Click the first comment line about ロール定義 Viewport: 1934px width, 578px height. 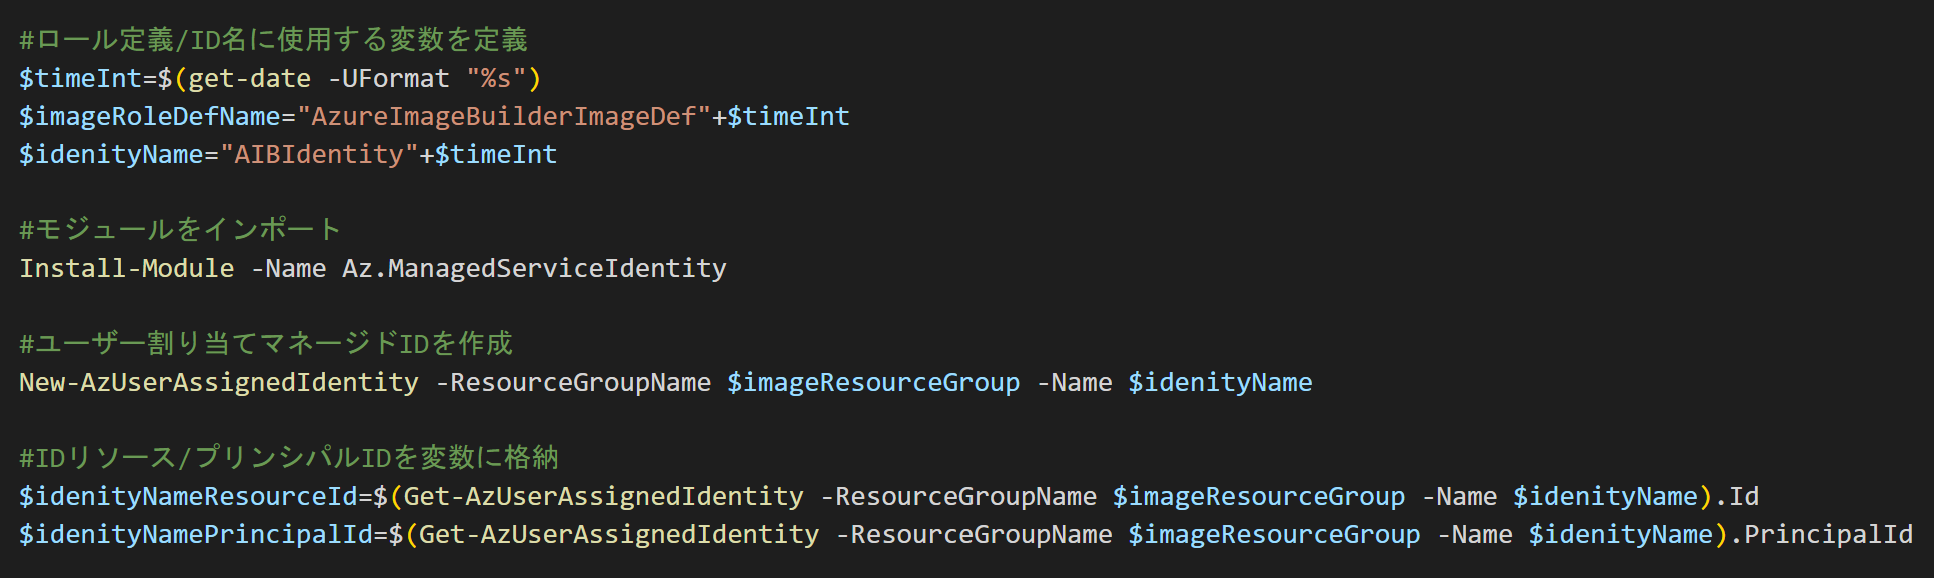tap(273, 40)
